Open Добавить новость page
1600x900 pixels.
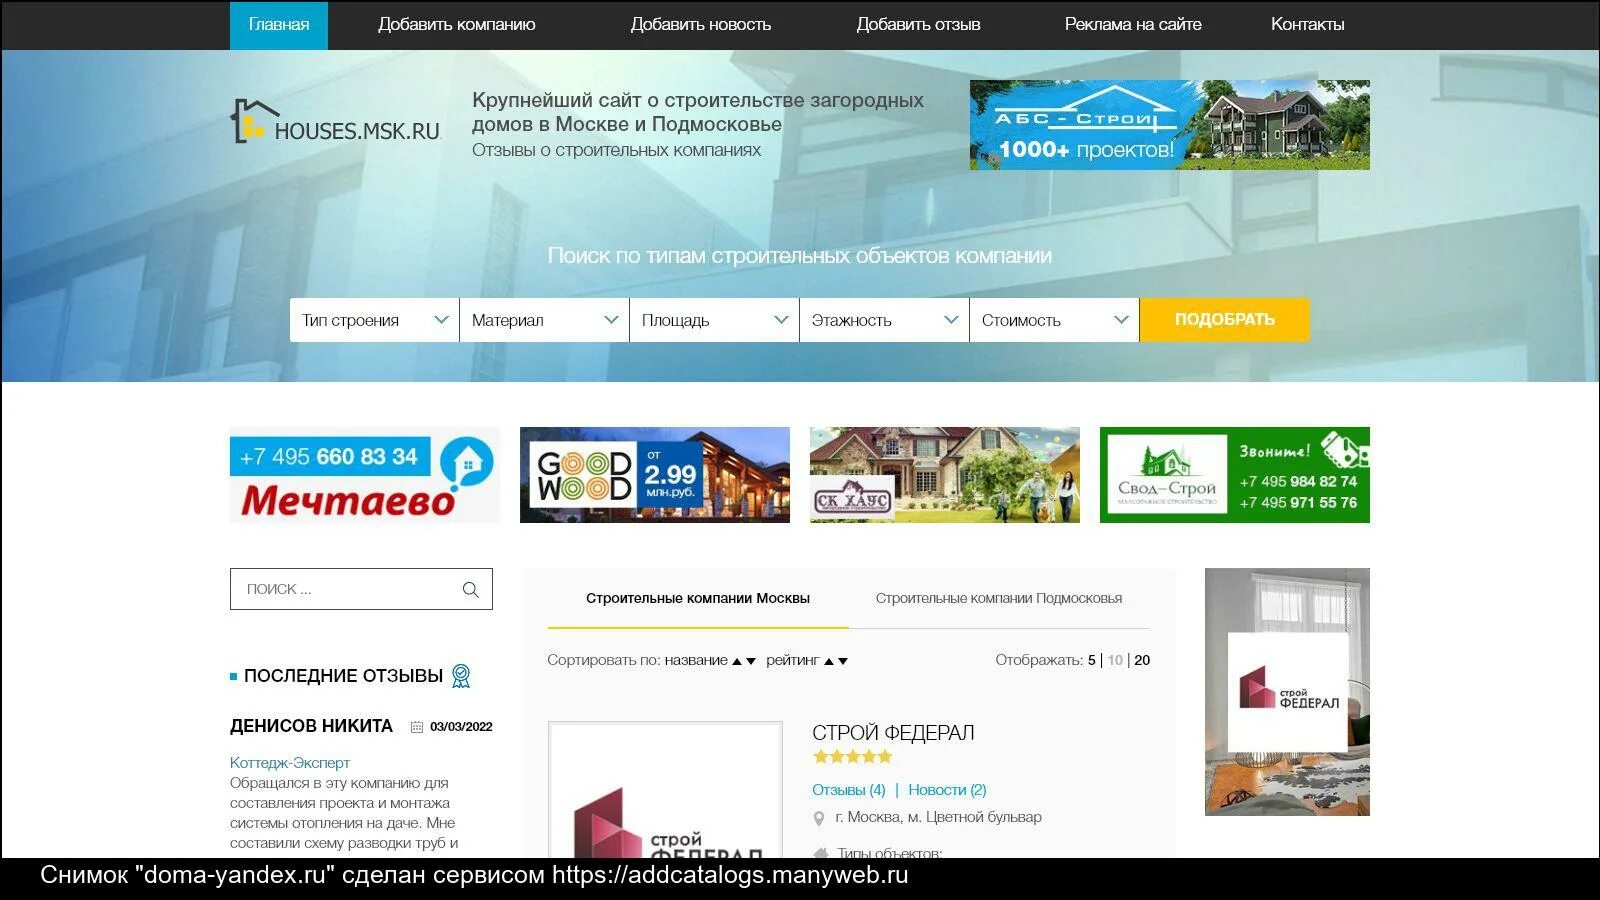[x=701, y=24]
